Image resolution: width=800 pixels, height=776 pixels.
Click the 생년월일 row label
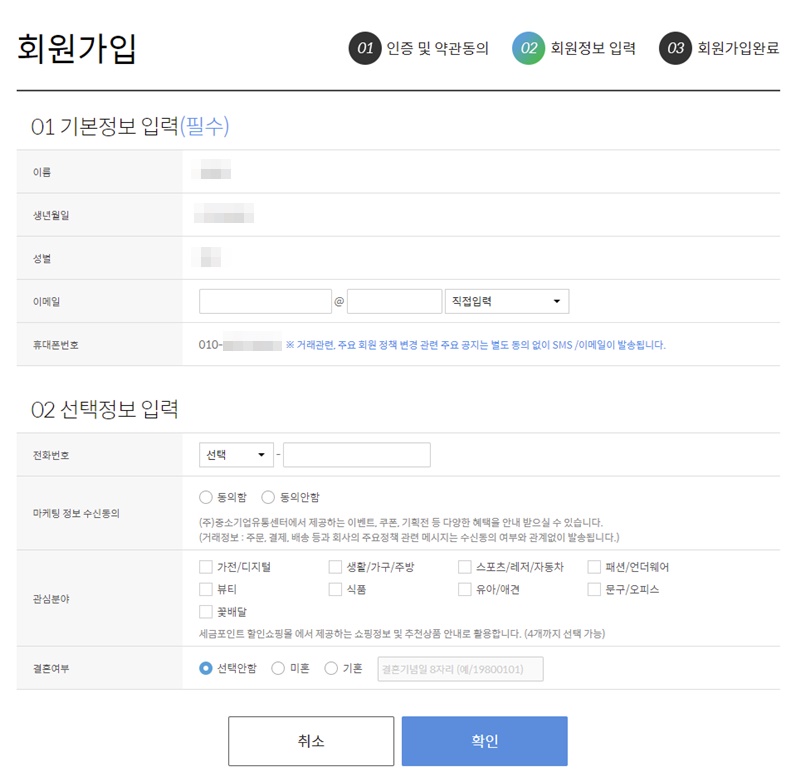coord(51,215)
